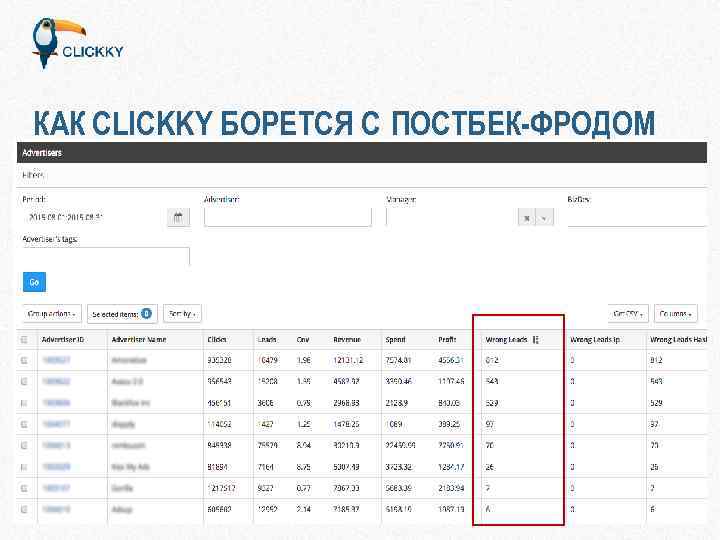Screen dimensions: 720x540
Task: Click the BizDev filter input field
Action: tap(636, 217)
